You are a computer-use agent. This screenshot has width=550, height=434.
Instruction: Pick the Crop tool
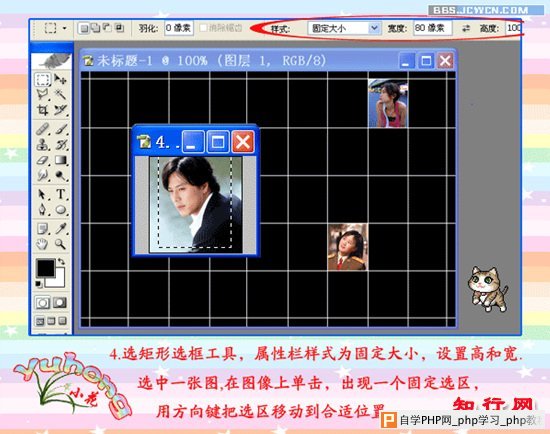point(43,110)
